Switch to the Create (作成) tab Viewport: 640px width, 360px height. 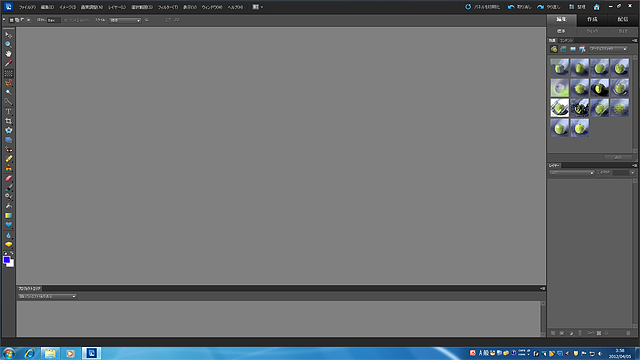pos(592,20)
